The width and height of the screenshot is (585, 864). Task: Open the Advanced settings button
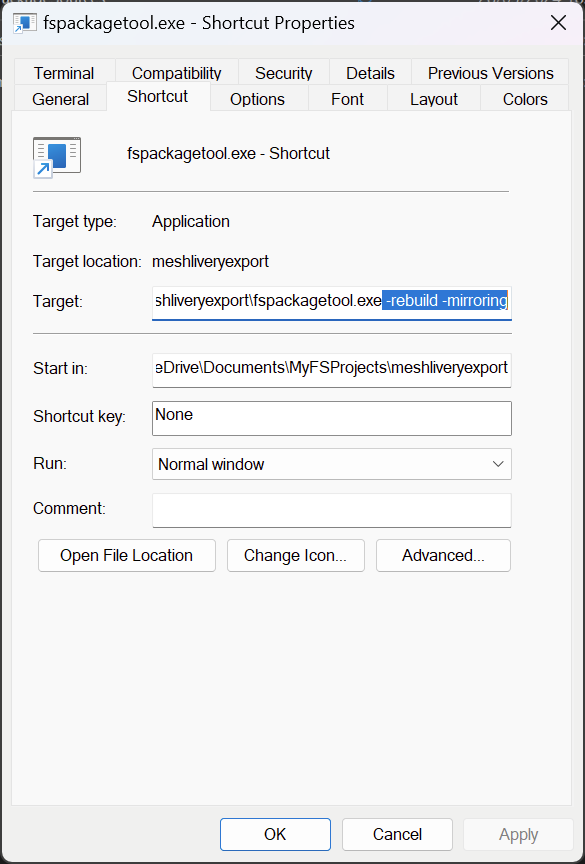[x=443, y=555]
